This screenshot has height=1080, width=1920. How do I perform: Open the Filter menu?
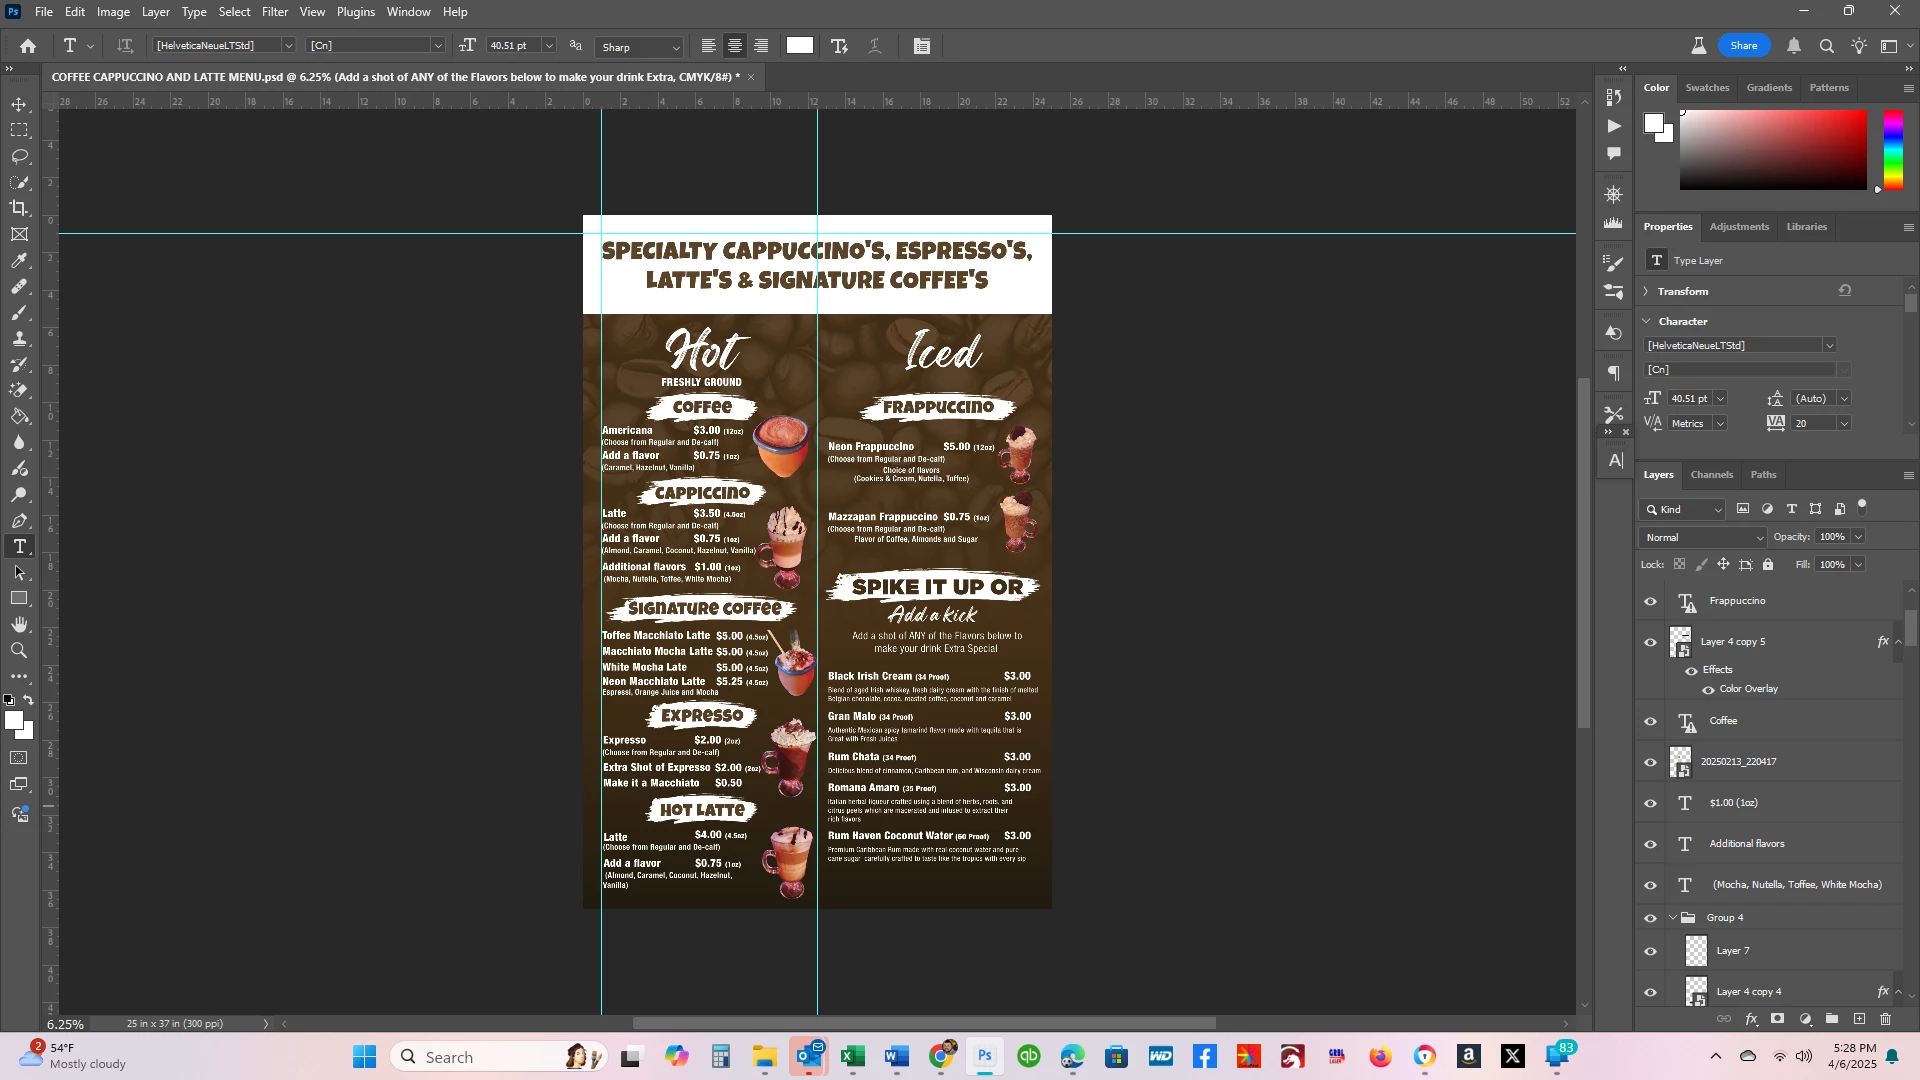tap(275, 12)
